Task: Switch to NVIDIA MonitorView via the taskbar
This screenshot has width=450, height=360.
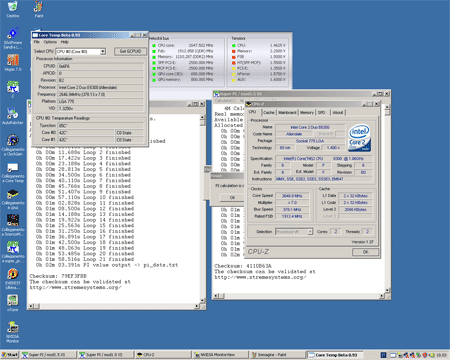Action: point(220,355)
